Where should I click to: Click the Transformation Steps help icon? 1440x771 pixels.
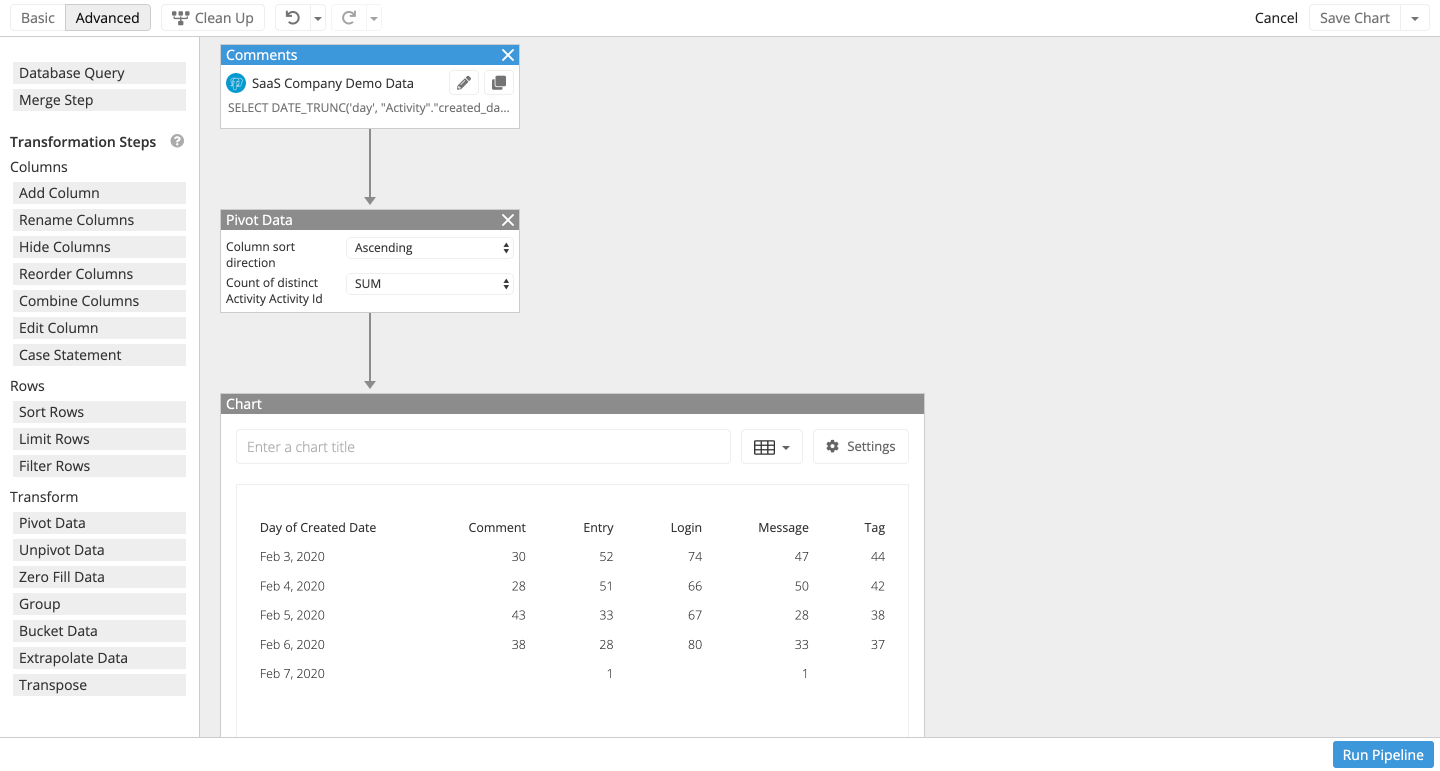[177, 141]
